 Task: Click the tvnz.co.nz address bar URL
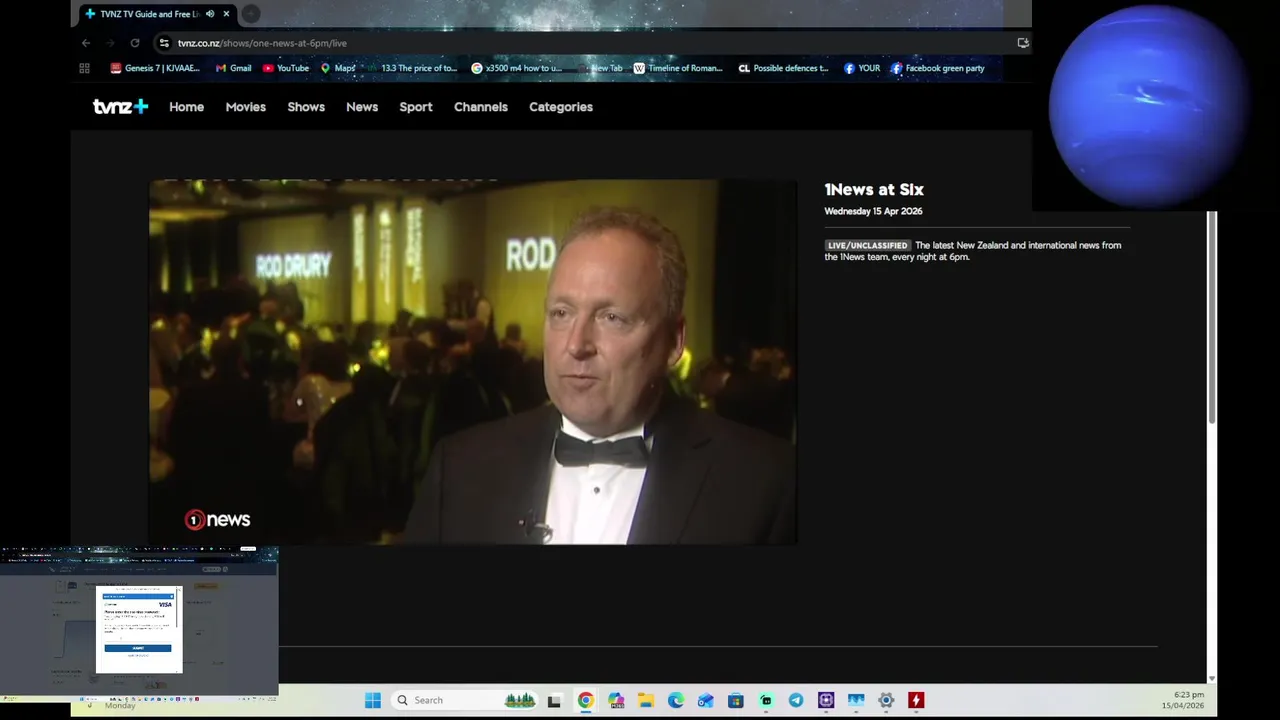[262, 43]
